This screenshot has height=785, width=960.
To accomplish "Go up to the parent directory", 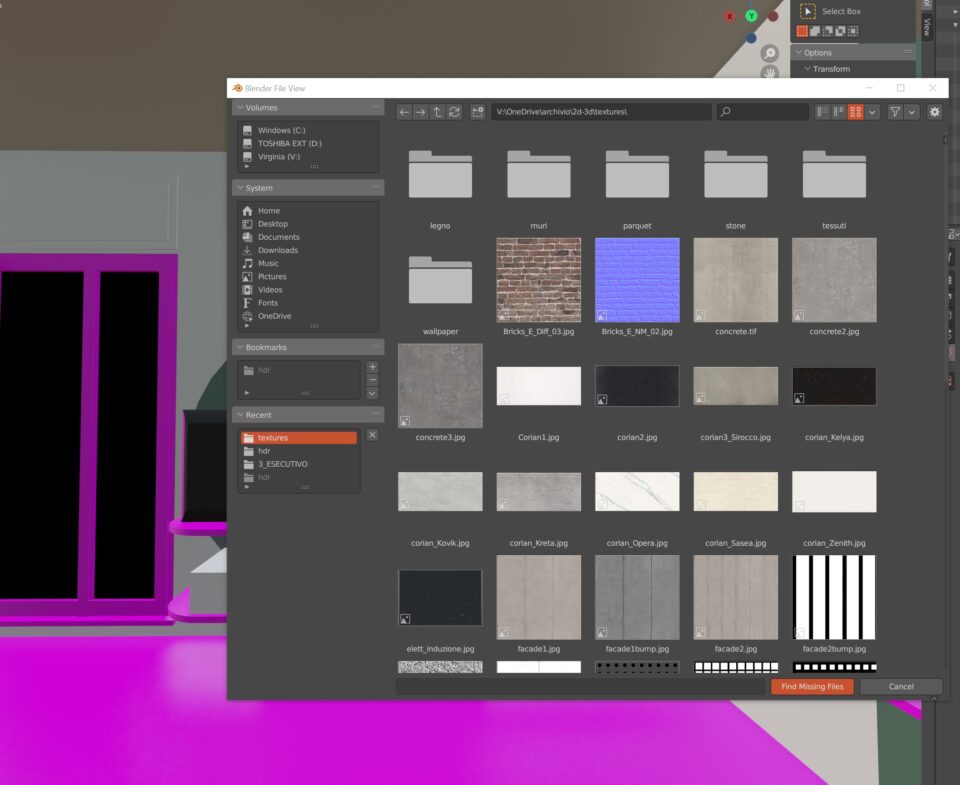I will [x=437, y=112].
